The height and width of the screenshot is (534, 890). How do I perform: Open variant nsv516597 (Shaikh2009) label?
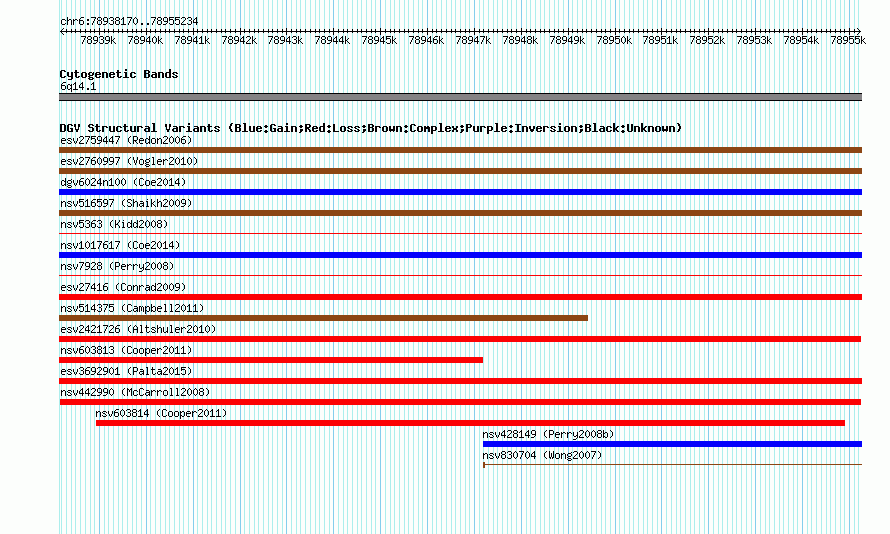126,203
